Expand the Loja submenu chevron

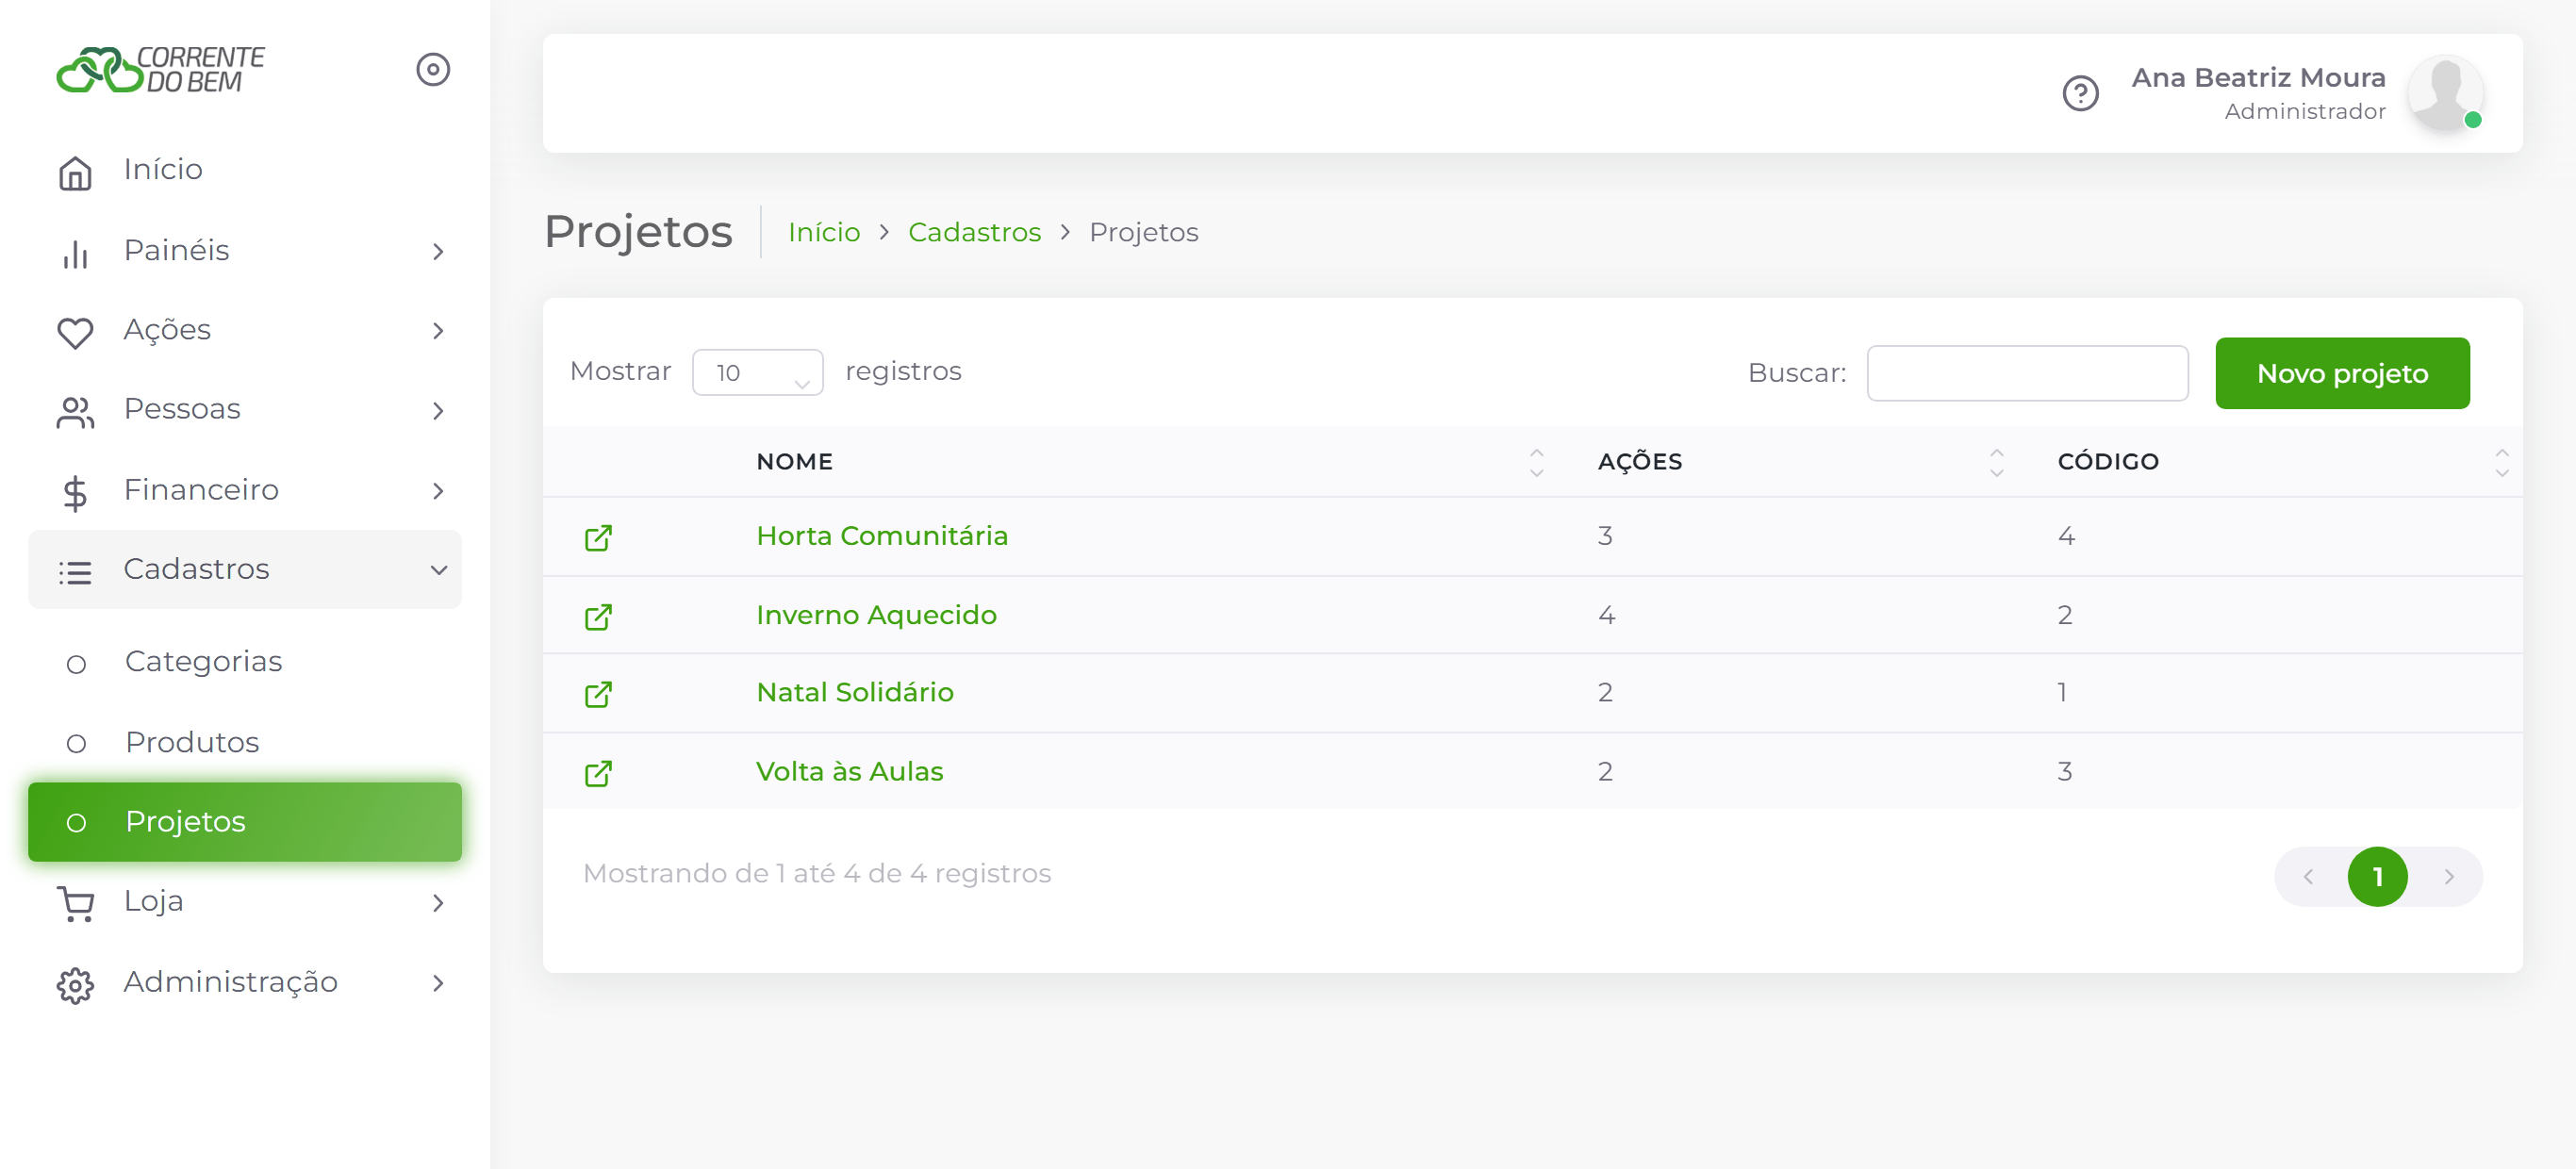pyautogui.click(x=438, y=903)
